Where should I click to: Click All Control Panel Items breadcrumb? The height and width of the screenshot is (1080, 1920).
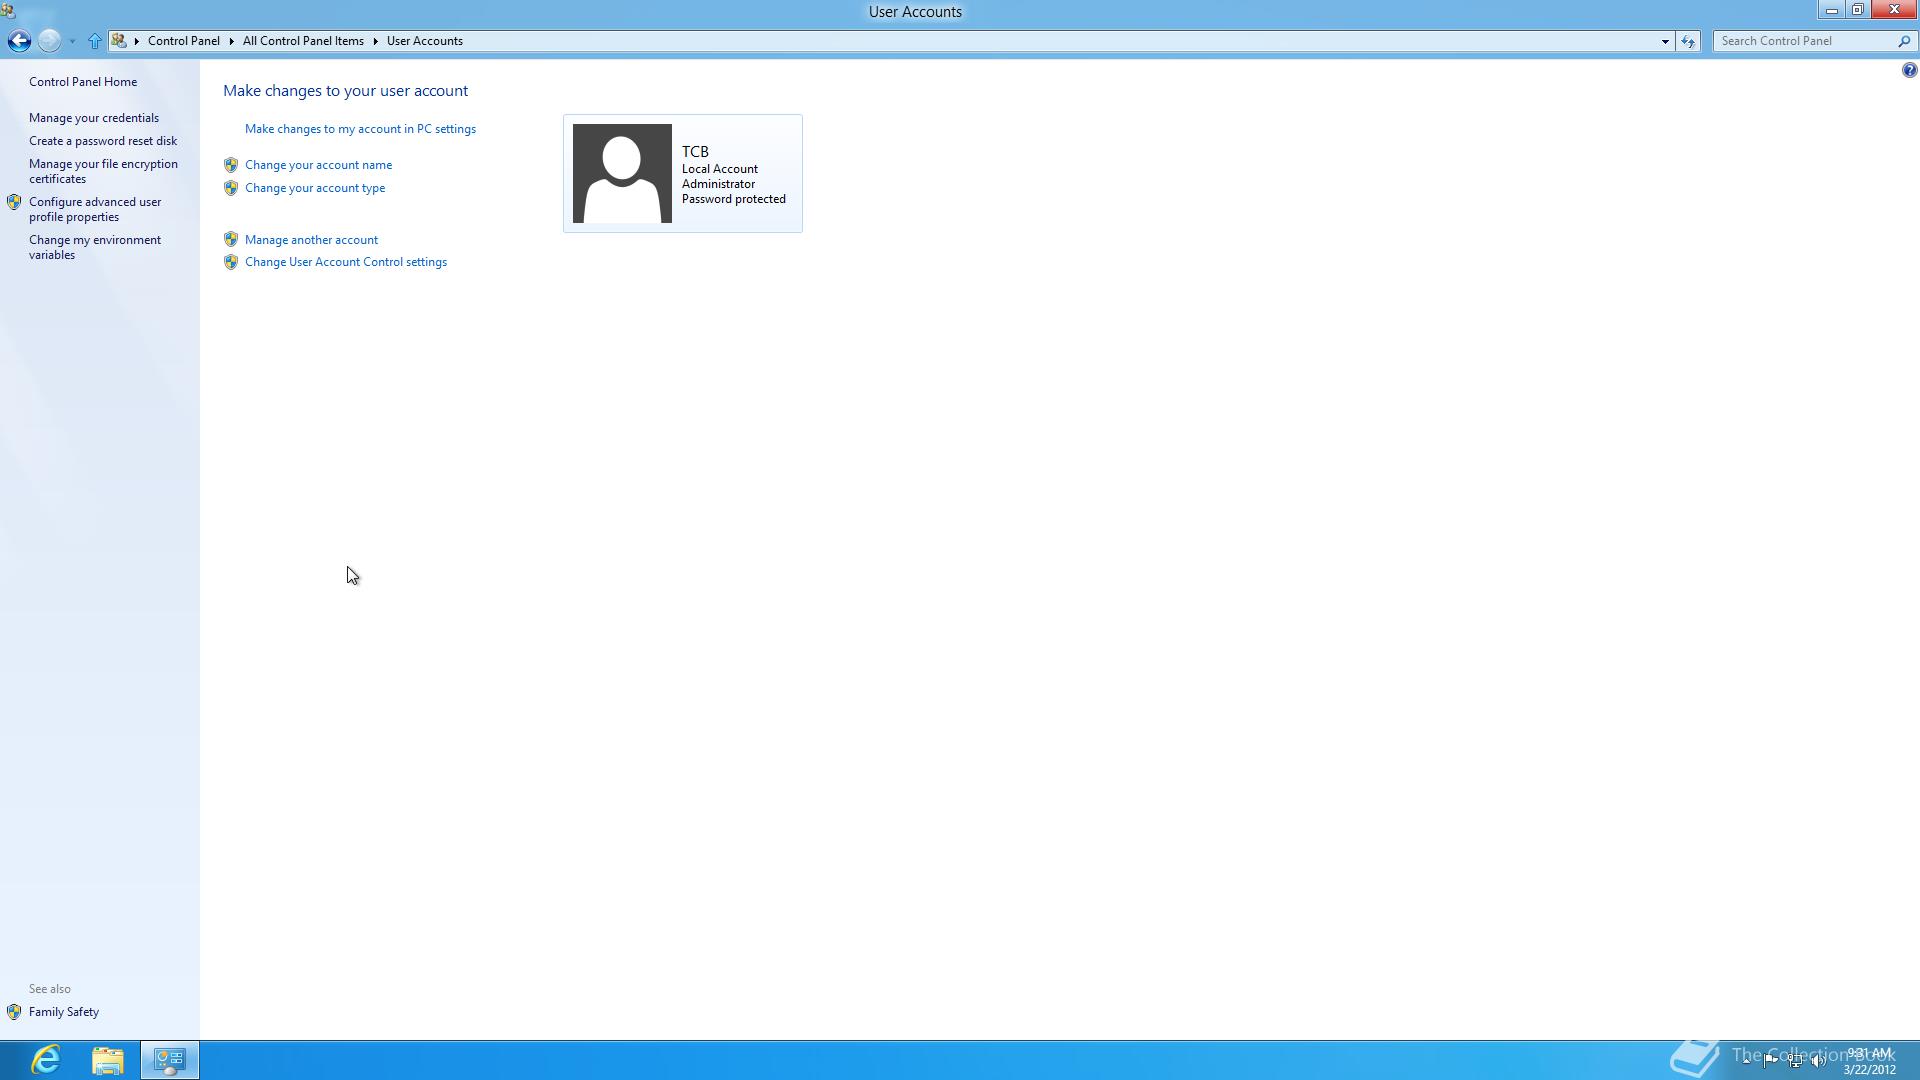pos(303,41)
